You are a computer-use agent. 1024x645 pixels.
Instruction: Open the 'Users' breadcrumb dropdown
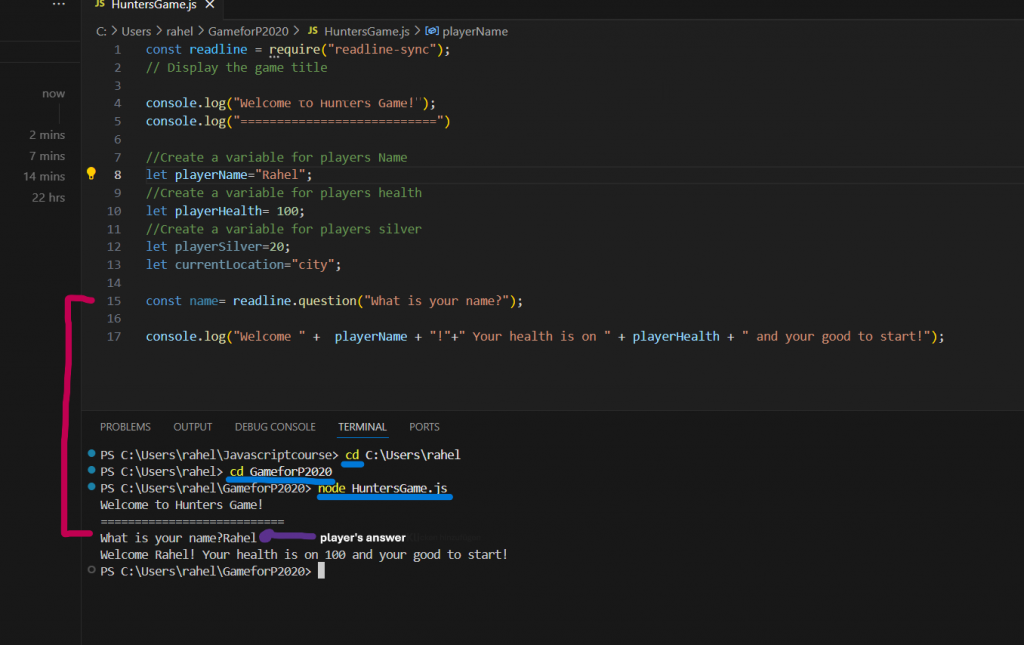[x=136, y=31]
